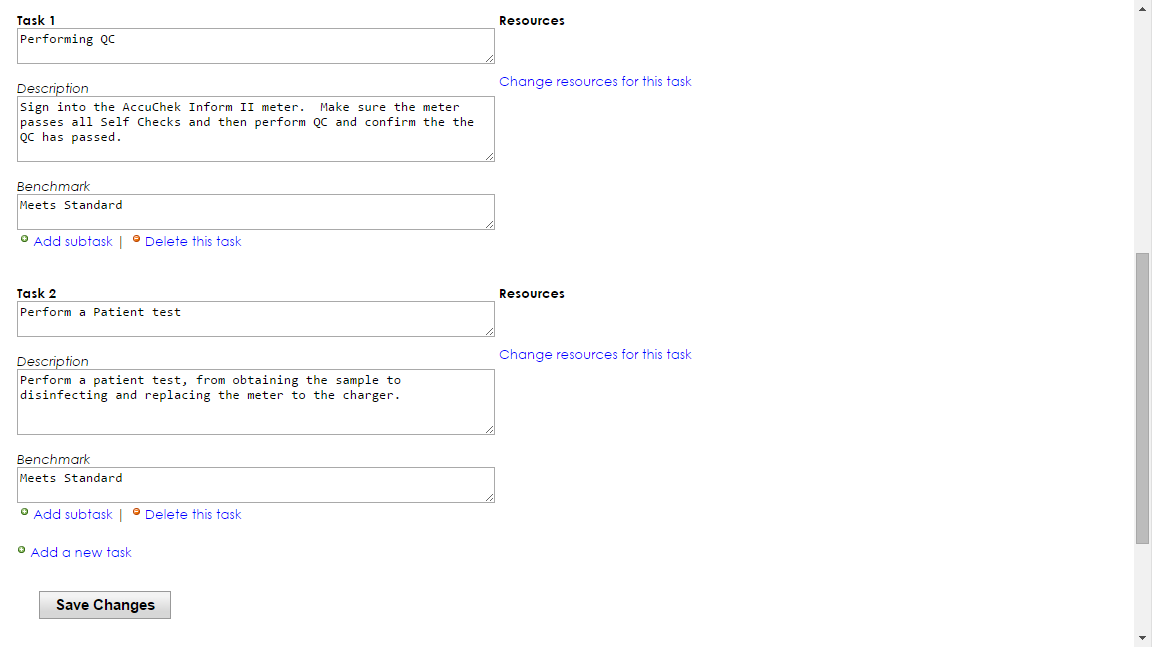
Task: Click inside the Task 2 Description text area
Action: pos(255,402)
